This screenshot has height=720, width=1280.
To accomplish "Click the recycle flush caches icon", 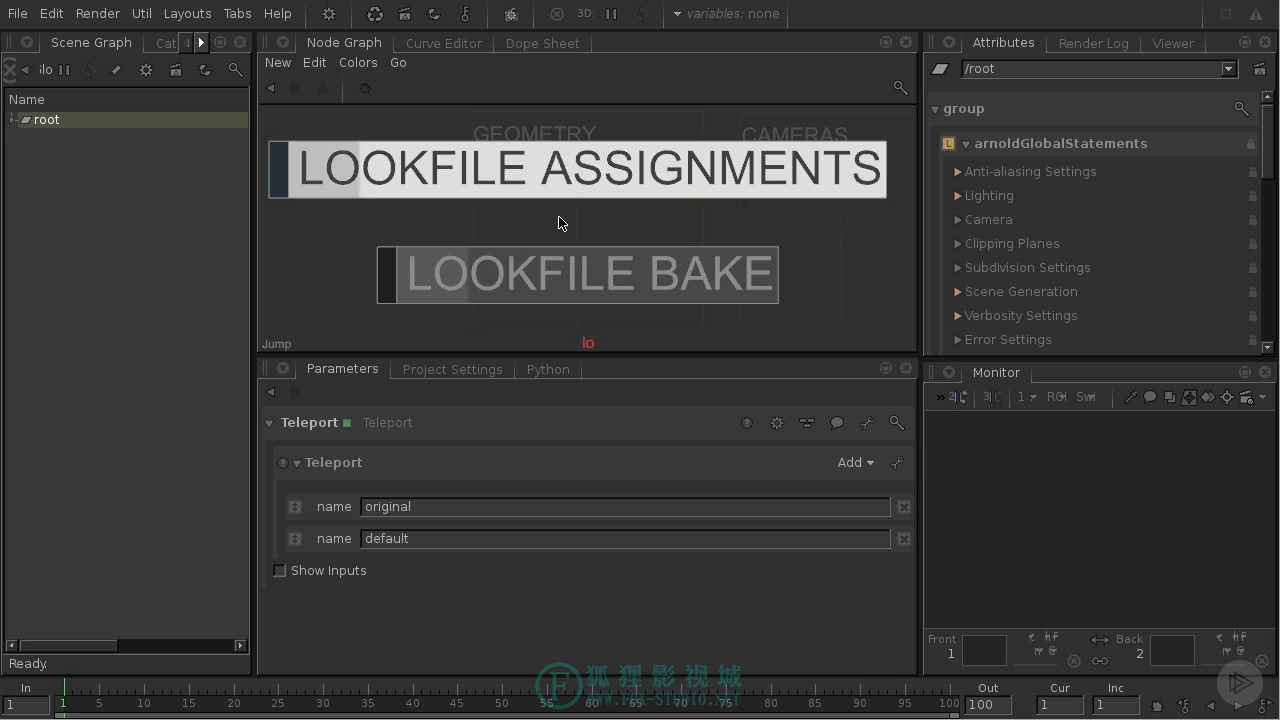I will coord(375,14).
